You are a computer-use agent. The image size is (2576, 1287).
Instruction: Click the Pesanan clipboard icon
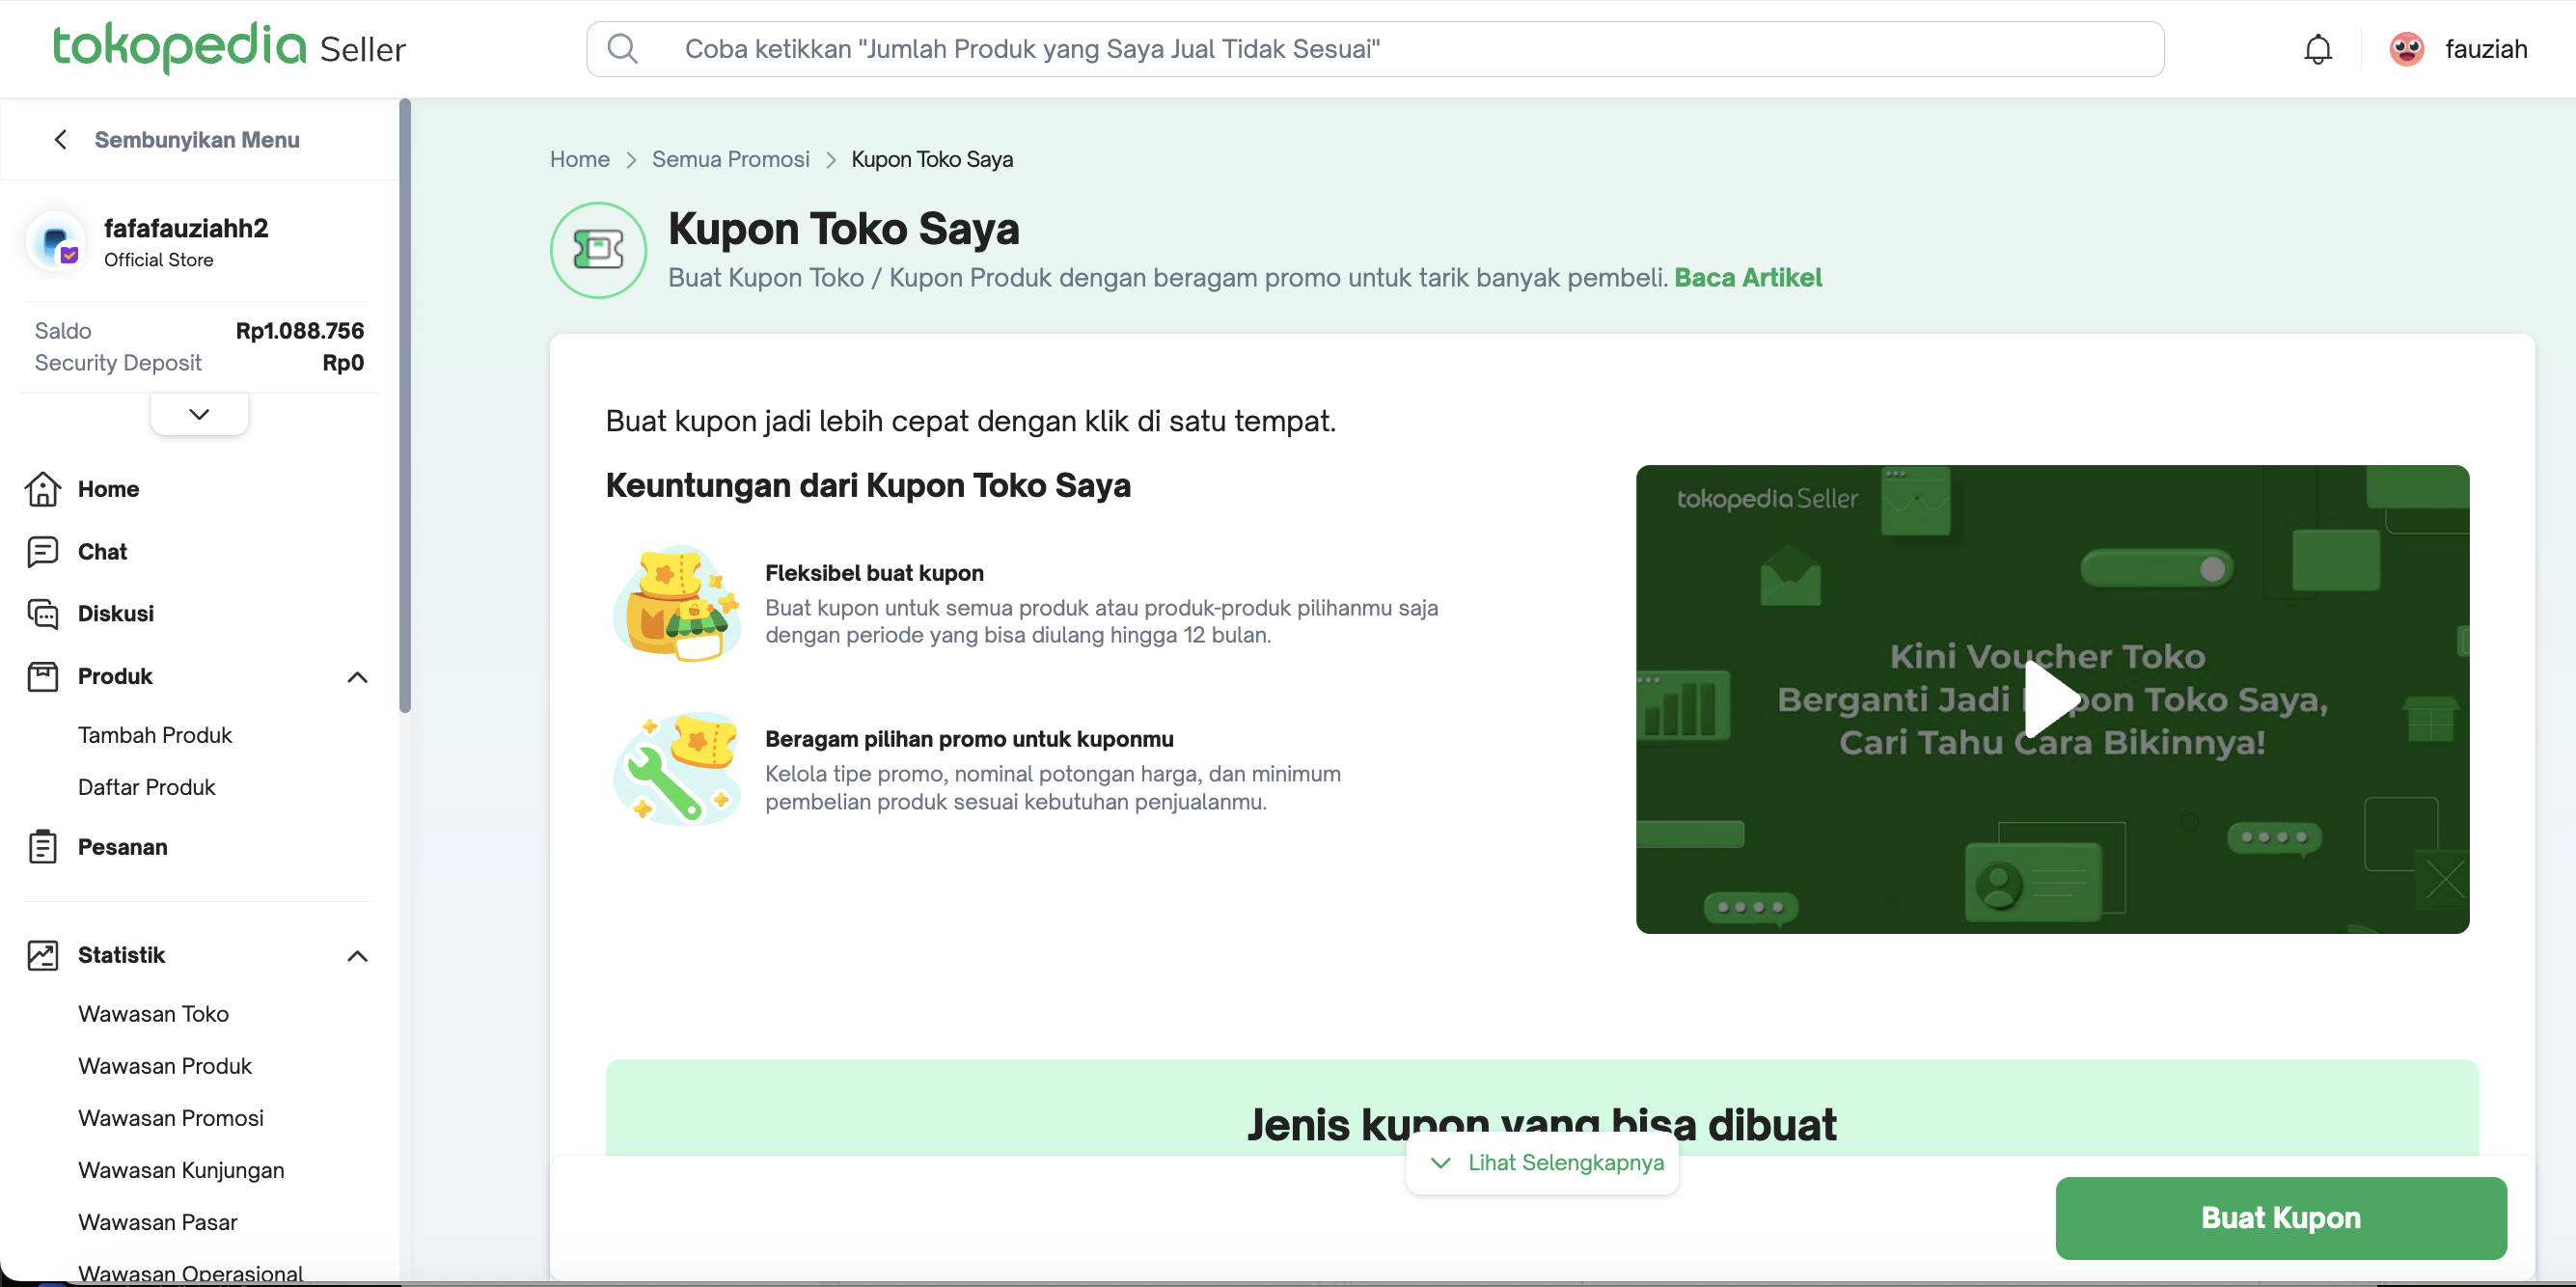pyautogui.click(x=42, y=847)
